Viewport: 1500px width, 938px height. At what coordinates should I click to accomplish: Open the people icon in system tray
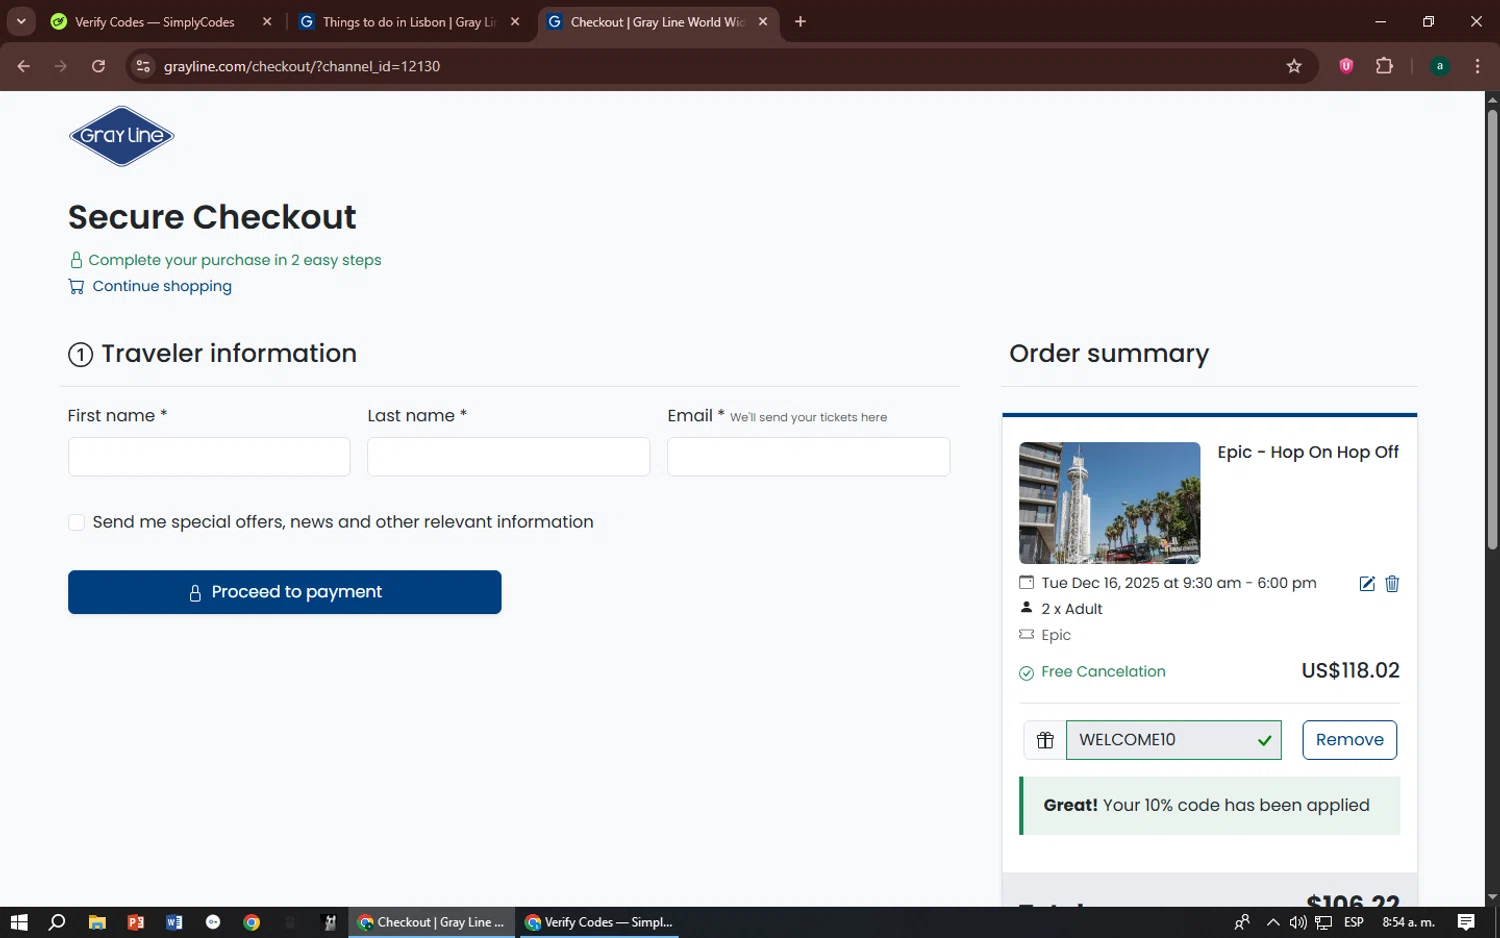1242,922
